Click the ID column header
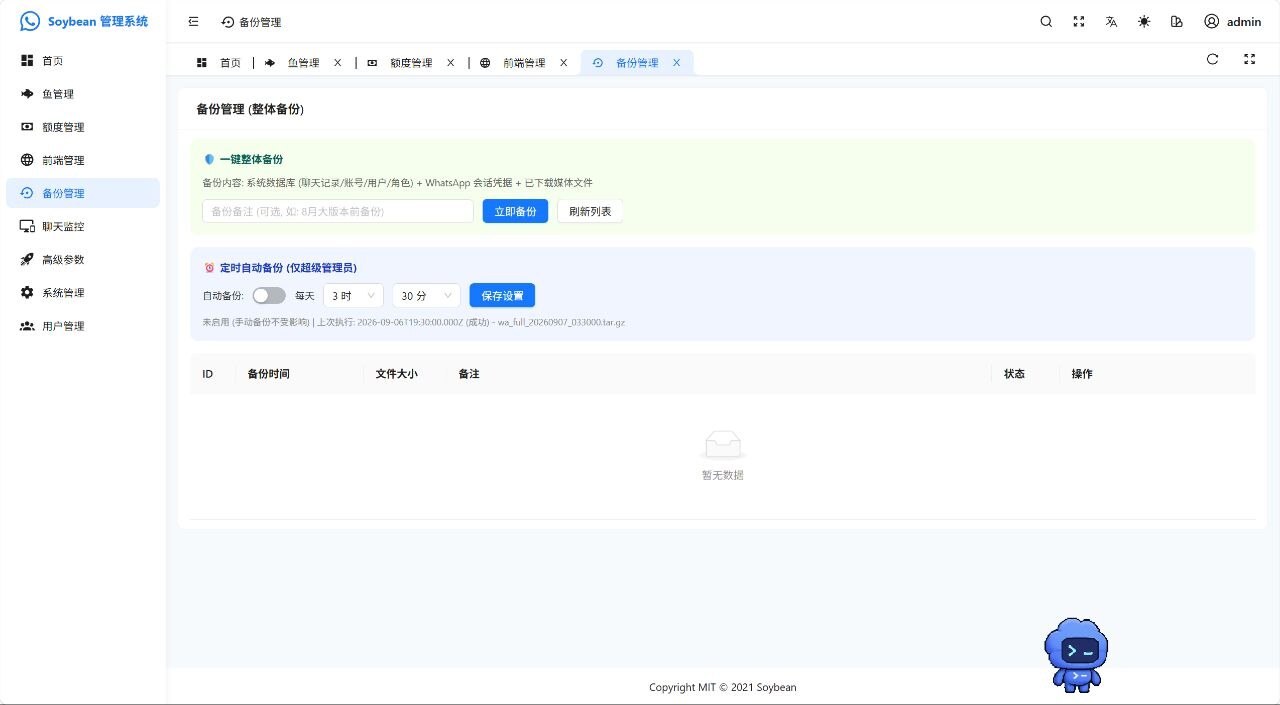This screenshot has height=705, width=1280. pyautogui.click(x=207, y=374)
